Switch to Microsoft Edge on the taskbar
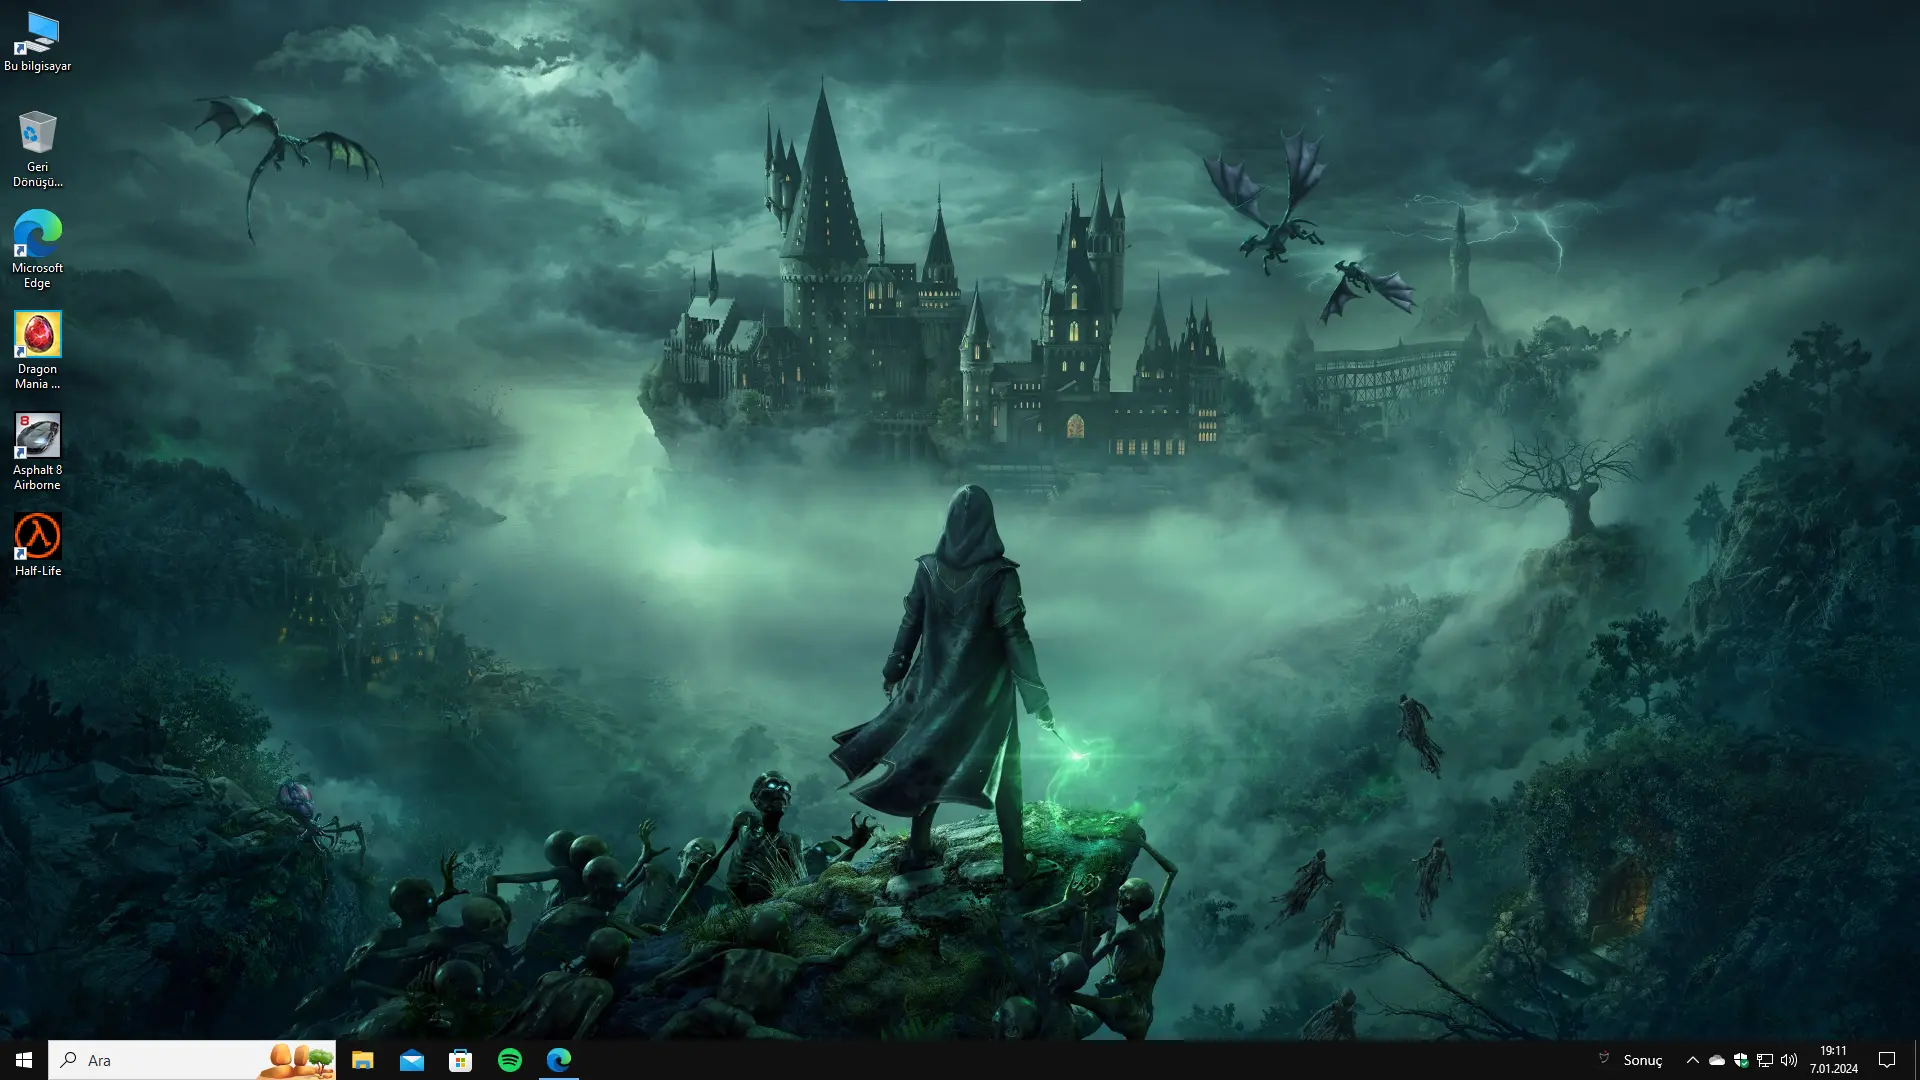 click(x=558, y=1060)
